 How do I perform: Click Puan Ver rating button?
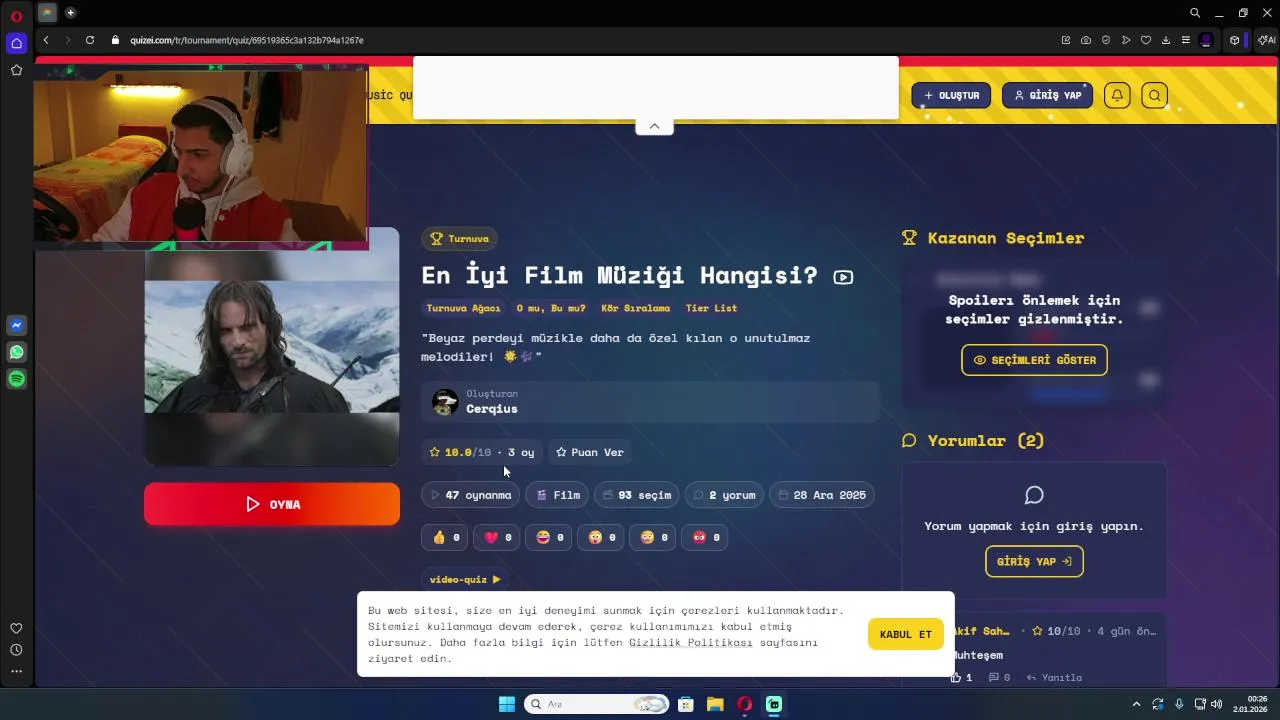[590, 452]
